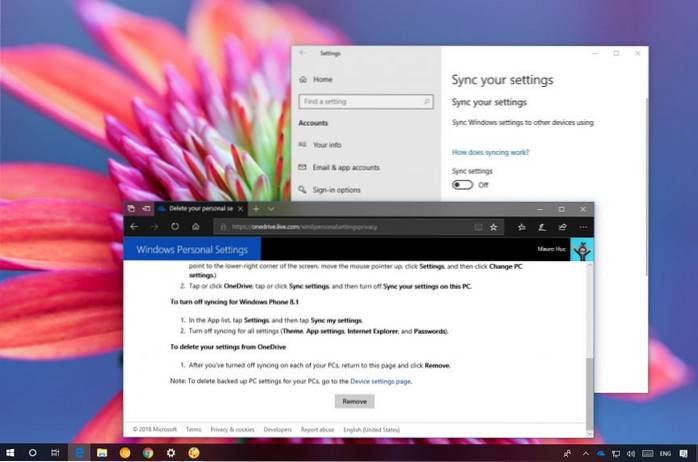Select Email & app accounts
The height and width of the screenshot is (462, 698).
[345, 167]
